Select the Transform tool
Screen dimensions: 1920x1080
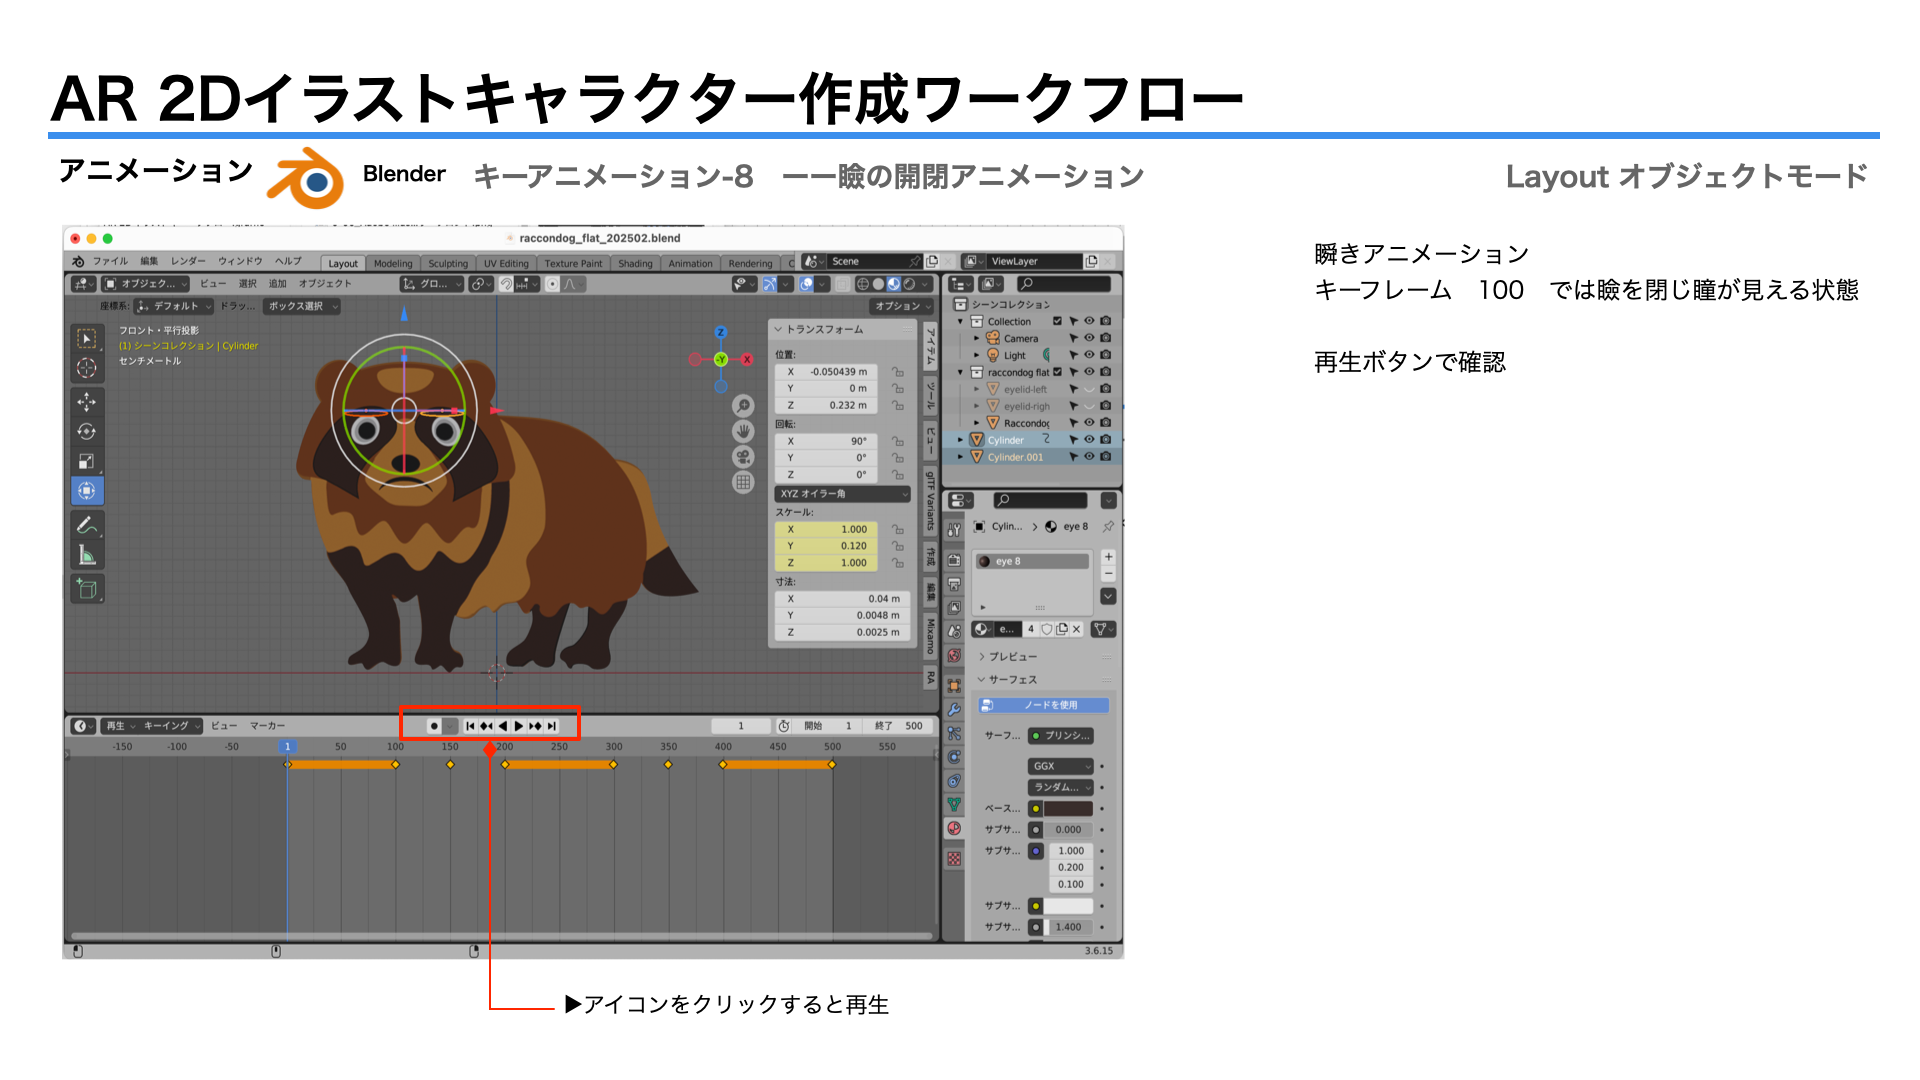click(87, 491)
